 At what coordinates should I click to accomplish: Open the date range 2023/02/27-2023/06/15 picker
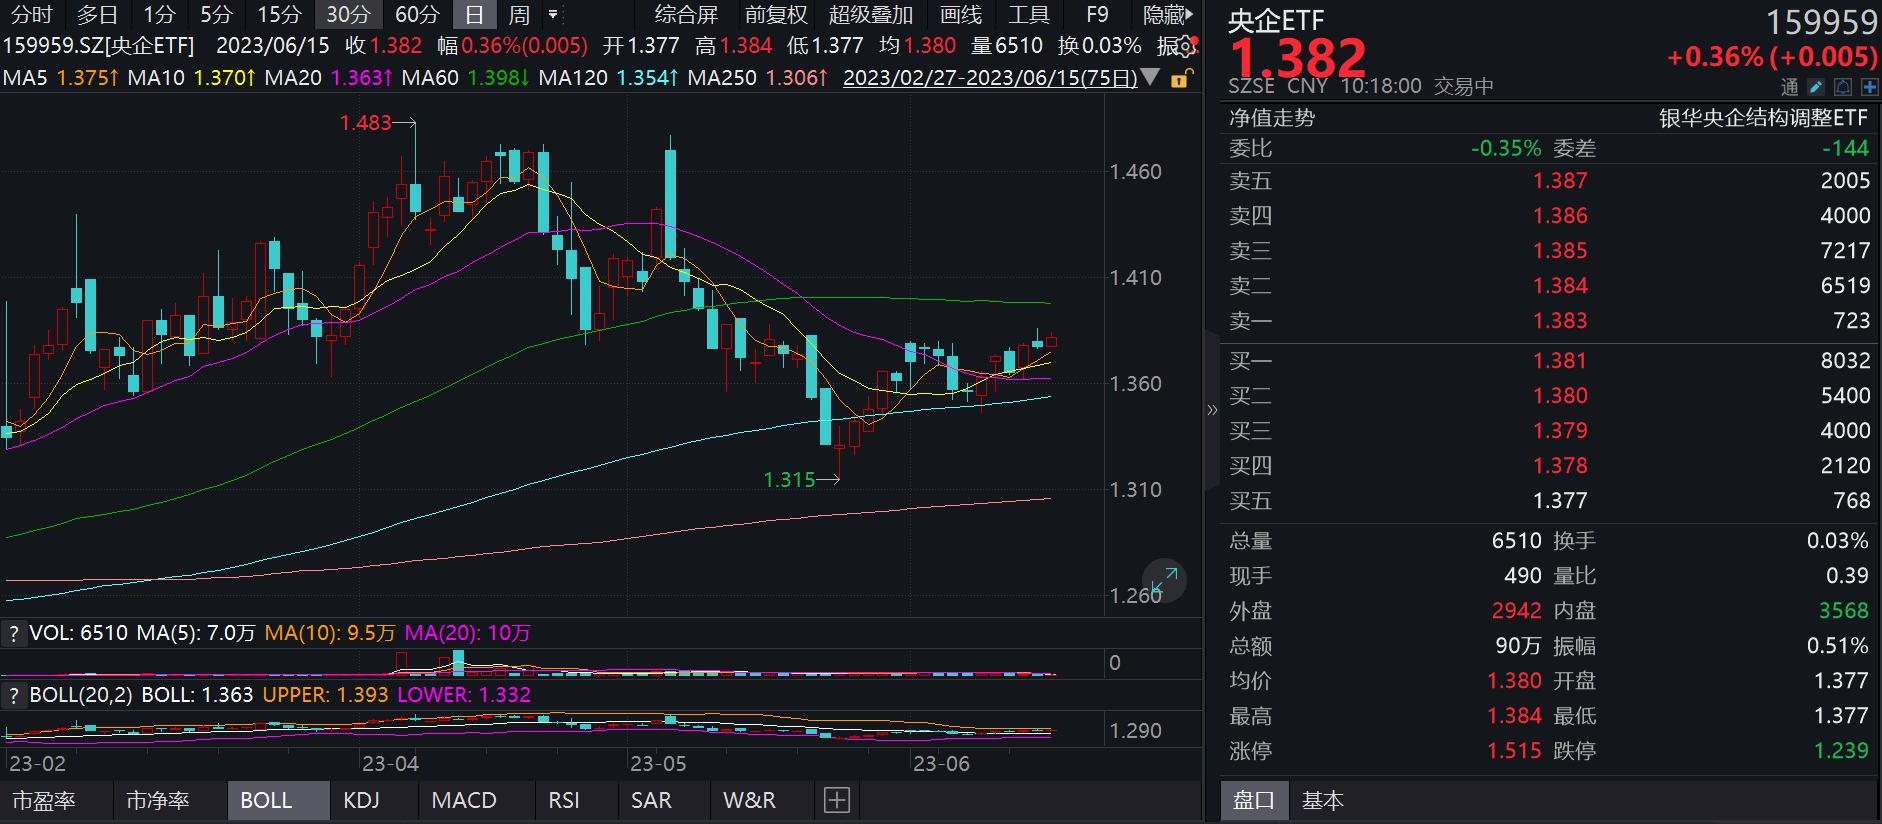(x=990, y=77)
